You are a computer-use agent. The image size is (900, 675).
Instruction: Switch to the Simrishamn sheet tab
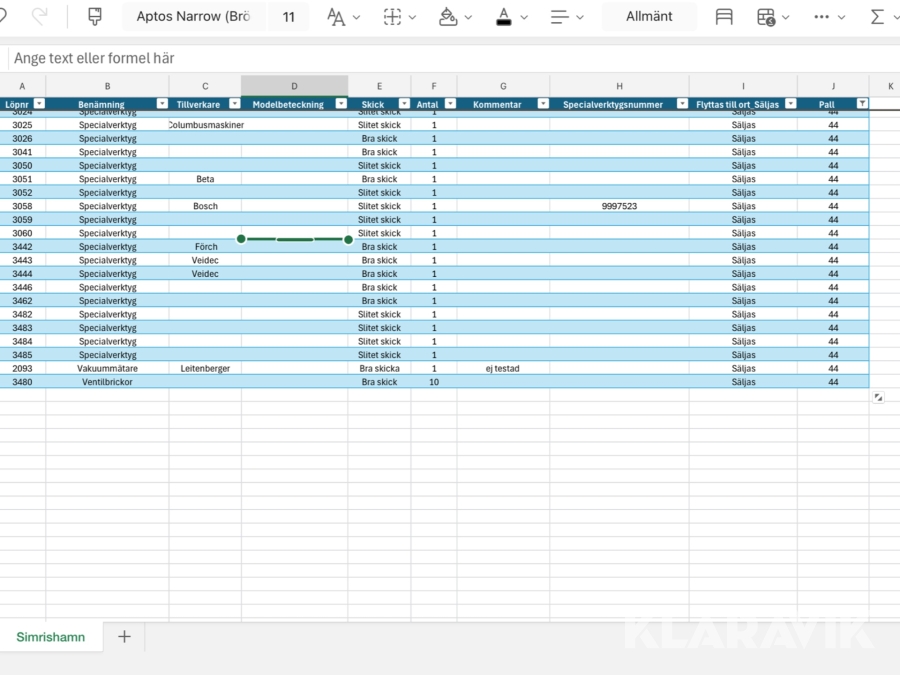coord(50,637)
